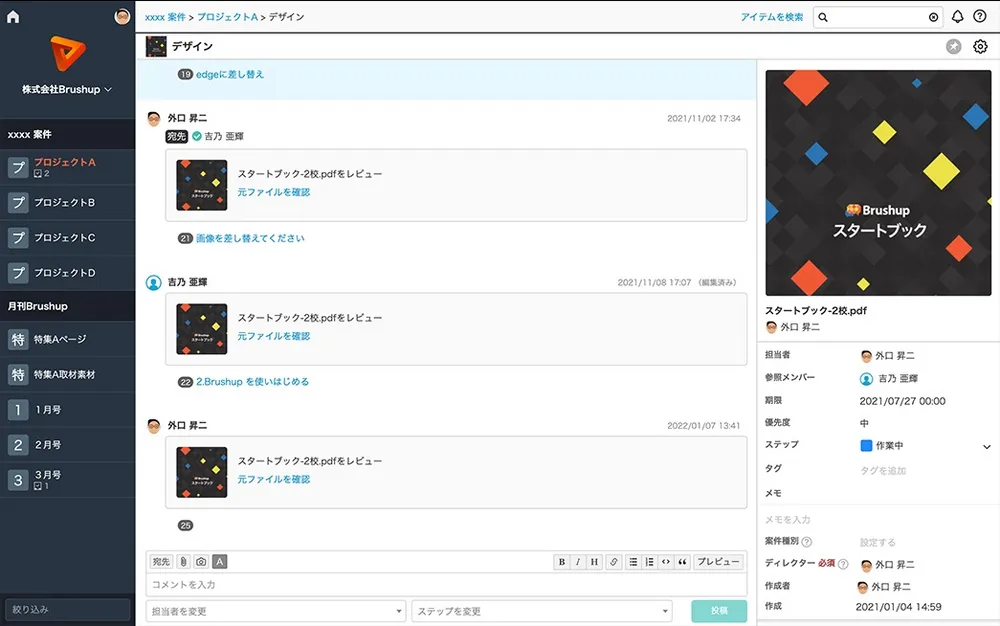
Task: Clear the search box with the X icon
Action: [933, 17]
